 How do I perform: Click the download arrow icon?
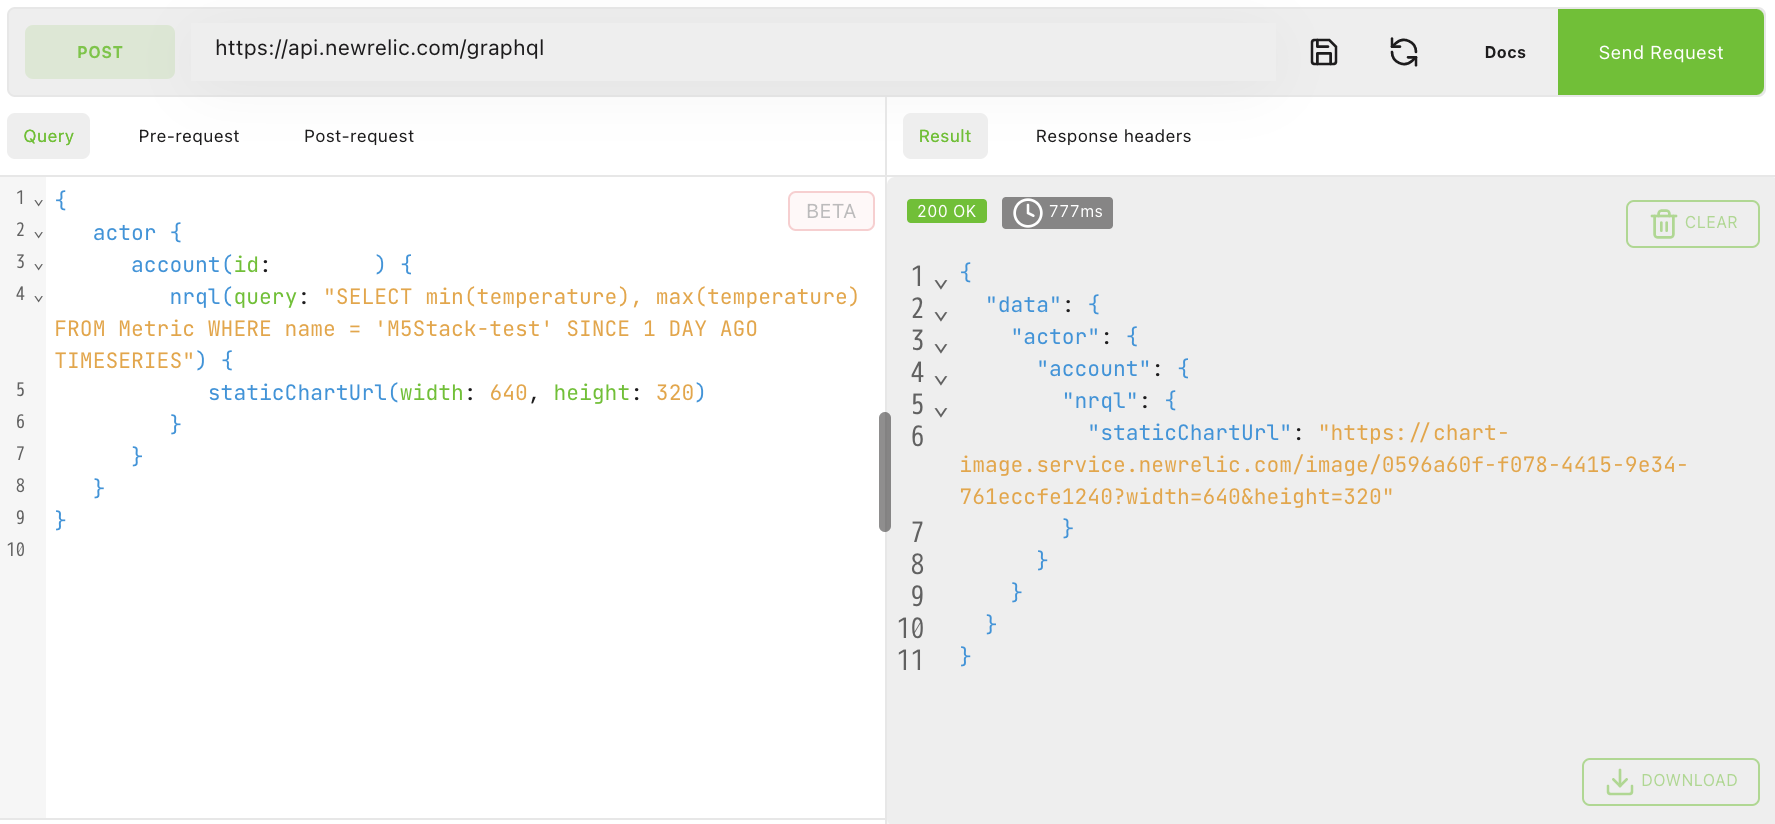[x=1619, y=782]
